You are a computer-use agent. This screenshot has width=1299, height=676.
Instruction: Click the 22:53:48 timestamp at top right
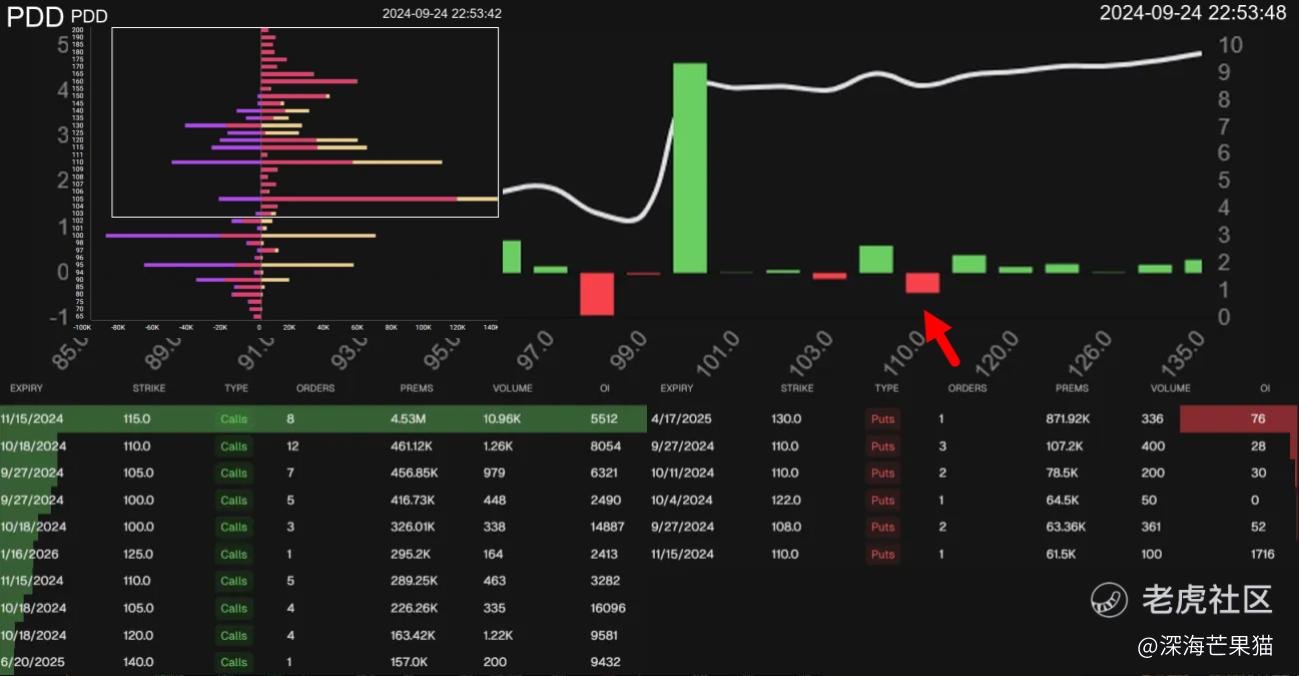(1193, 13)
